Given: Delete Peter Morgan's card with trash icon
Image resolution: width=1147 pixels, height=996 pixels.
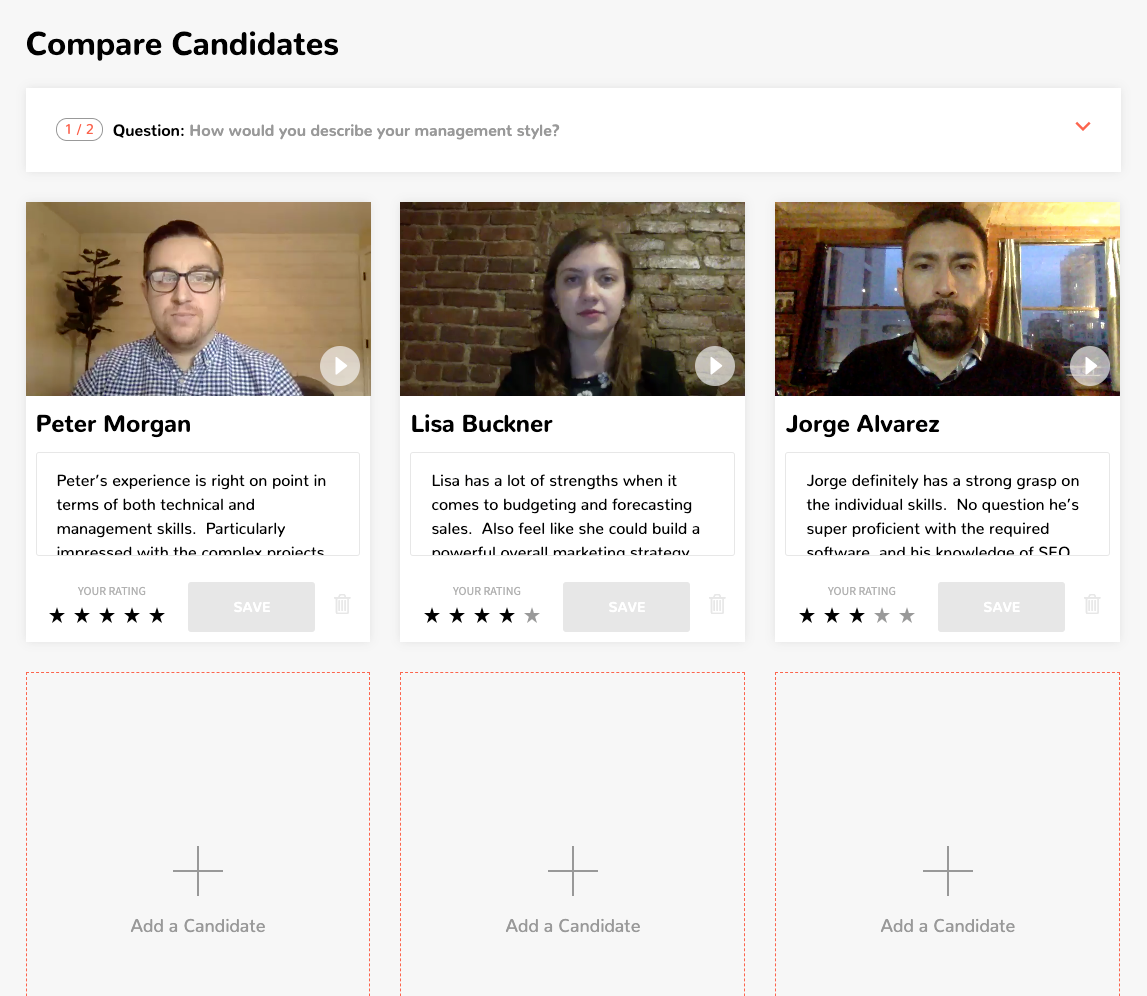Looking at the screenshot, I should (x=342, y=604).
